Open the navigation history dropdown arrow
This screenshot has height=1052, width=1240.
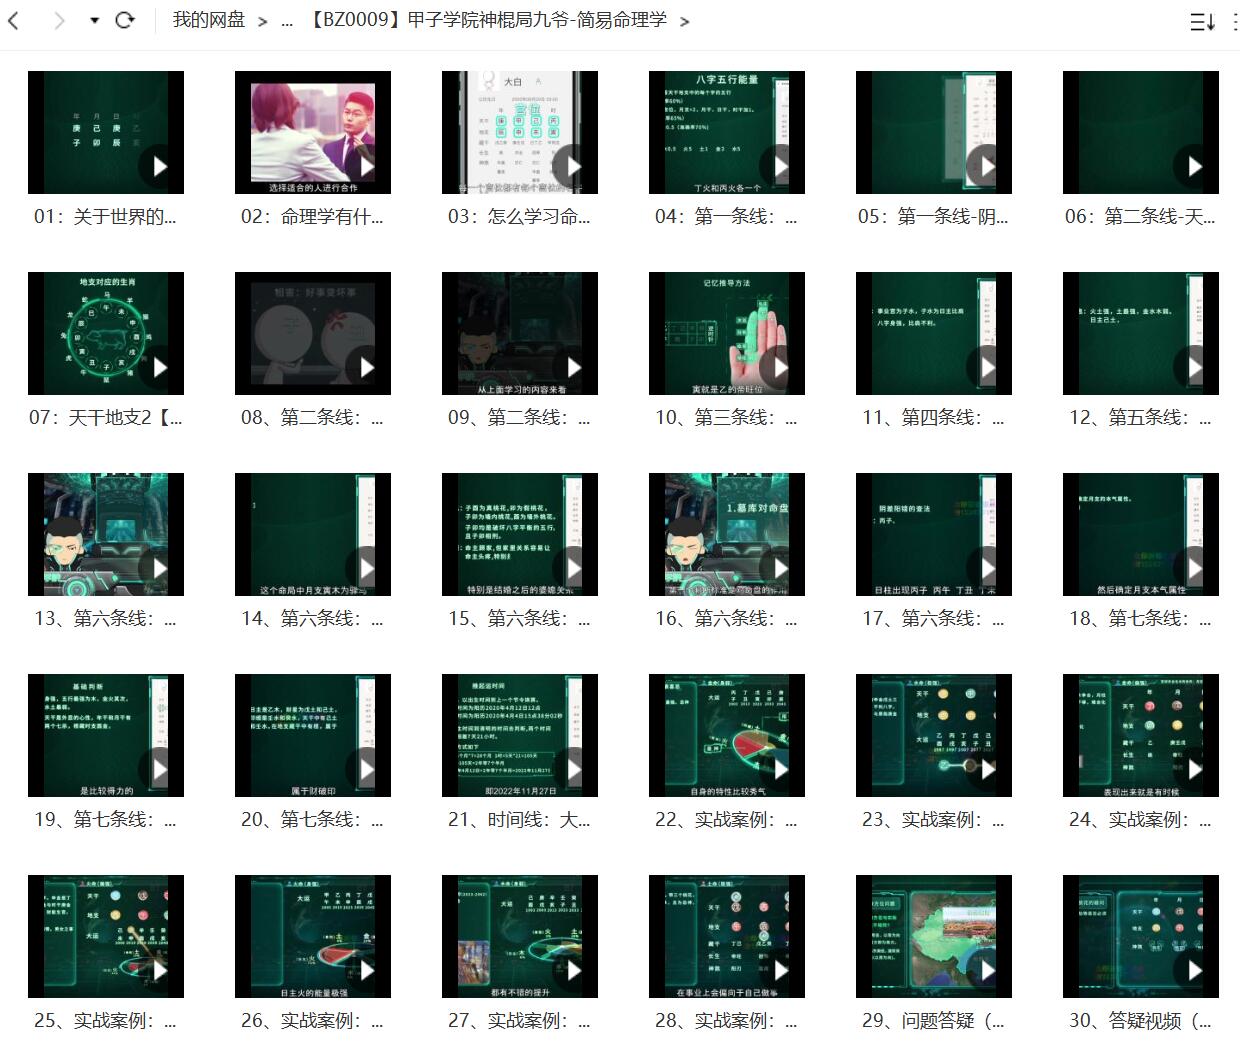click(94, 20)
